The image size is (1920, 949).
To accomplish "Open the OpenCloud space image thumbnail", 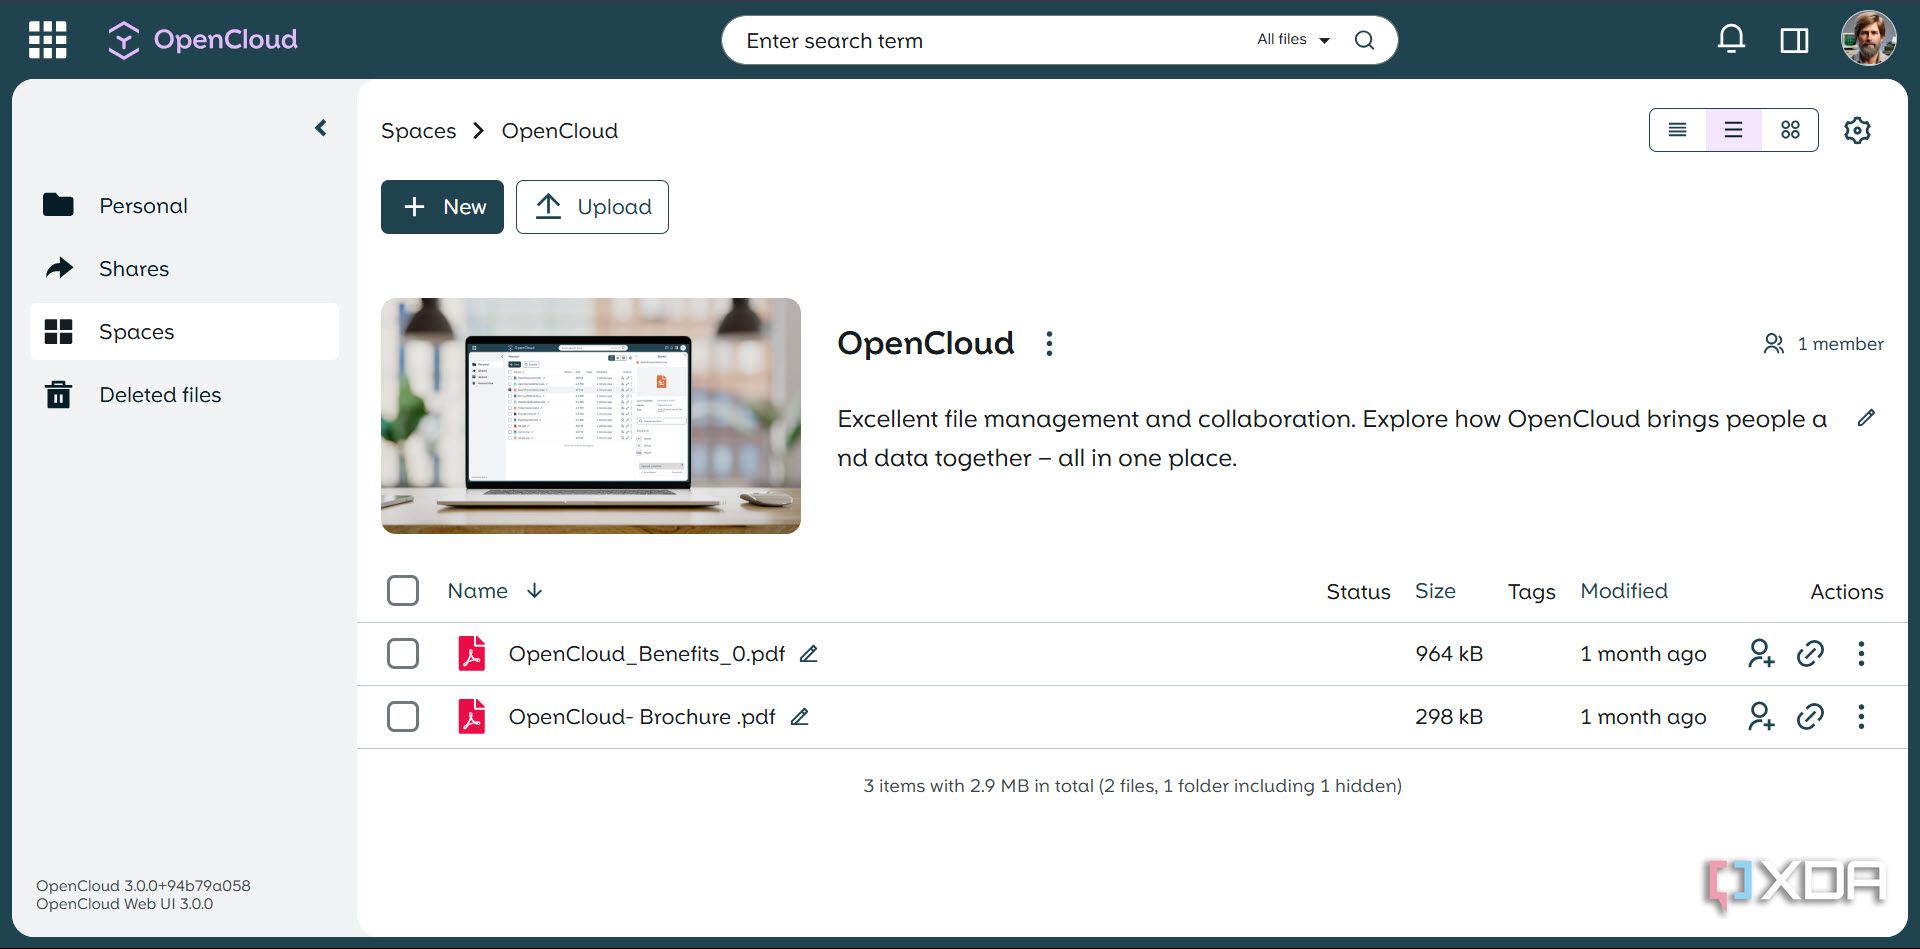I will click(x=591, y=416).
